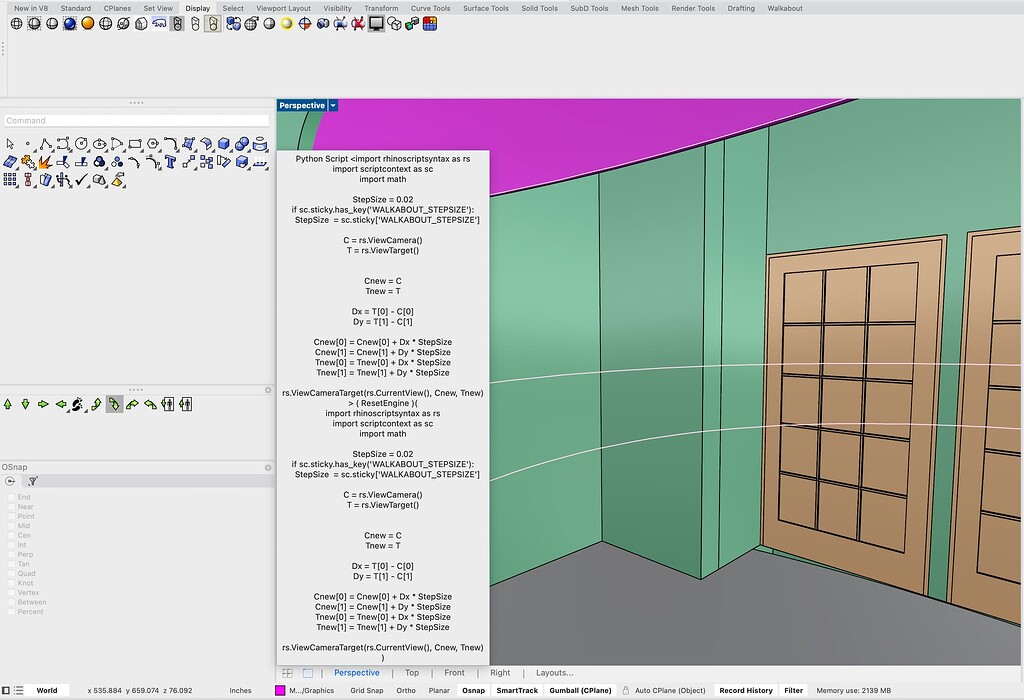Screen dimensions: 1024x700
Task: Click the Circle tool icon
Action: 82,145
